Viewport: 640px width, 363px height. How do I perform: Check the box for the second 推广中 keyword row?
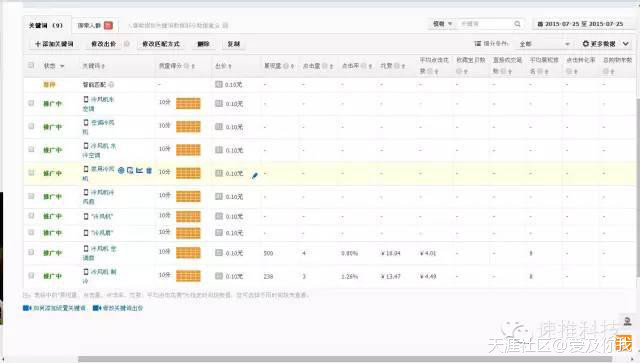[x=31, y=126]
